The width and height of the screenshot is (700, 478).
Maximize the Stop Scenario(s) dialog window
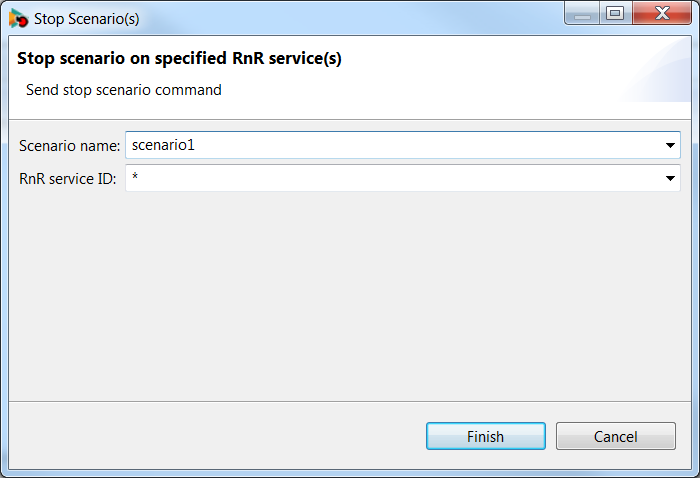click(x=615, y=13)
